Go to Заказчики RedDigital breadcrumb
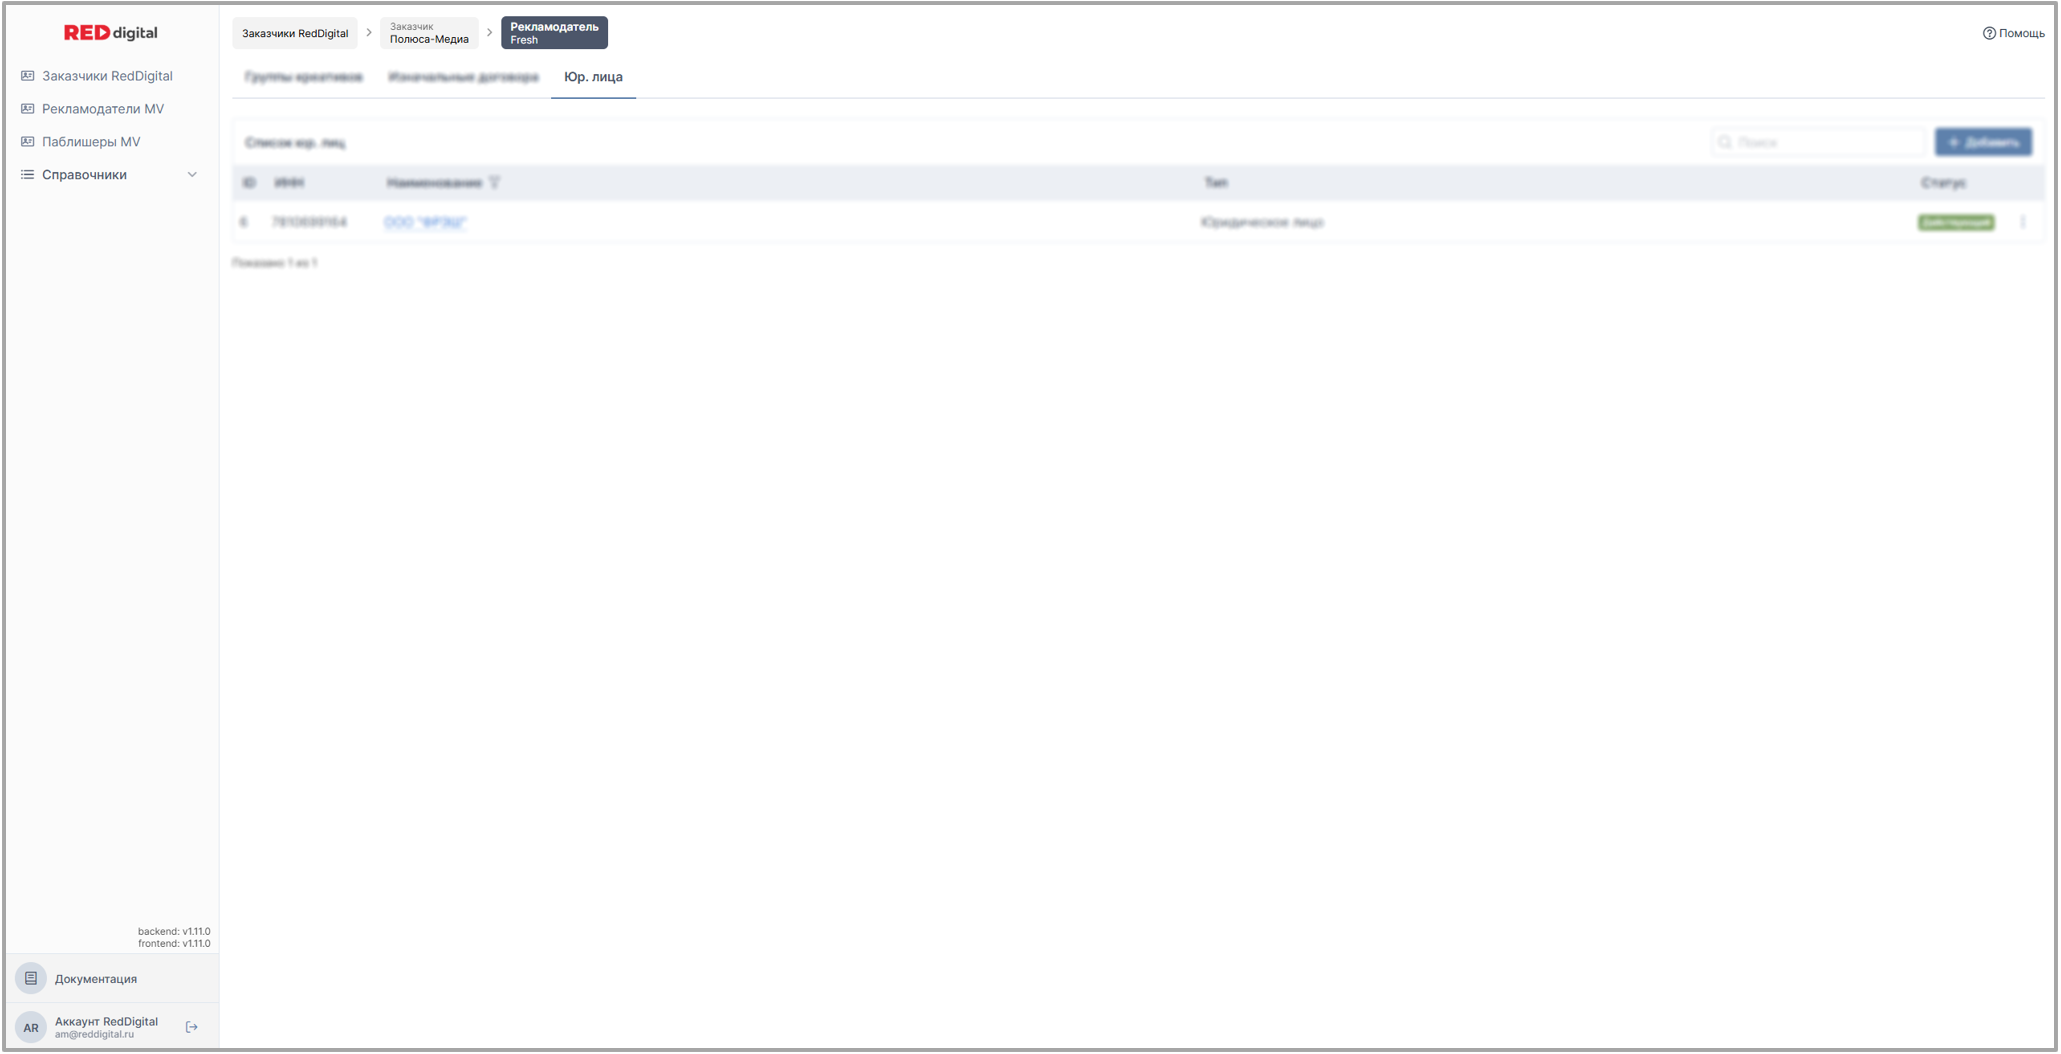Screen dimensions: 2061x1054 point(295,33)
